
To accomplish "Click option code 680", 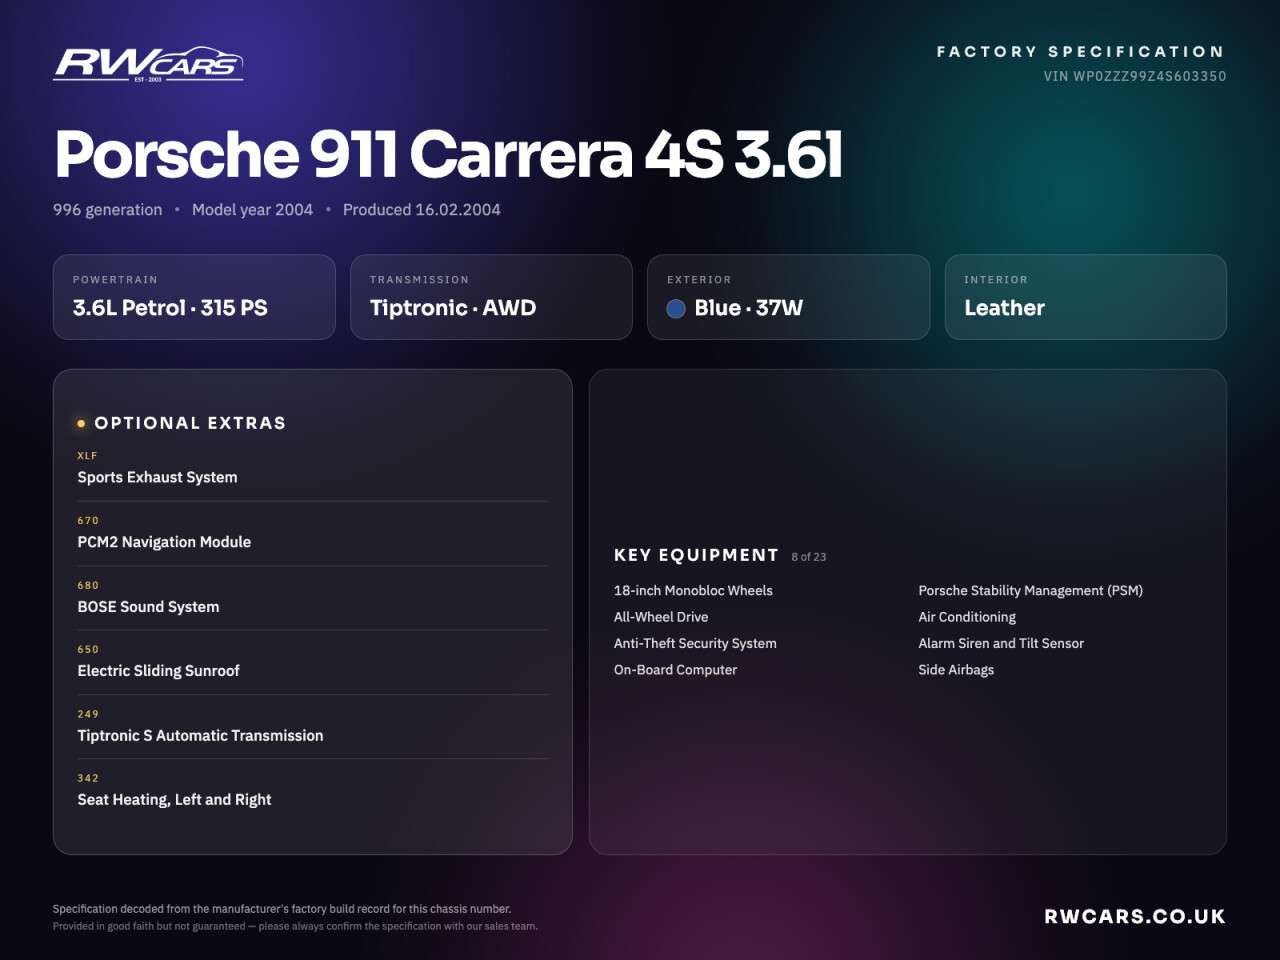I will pos(88,585).
